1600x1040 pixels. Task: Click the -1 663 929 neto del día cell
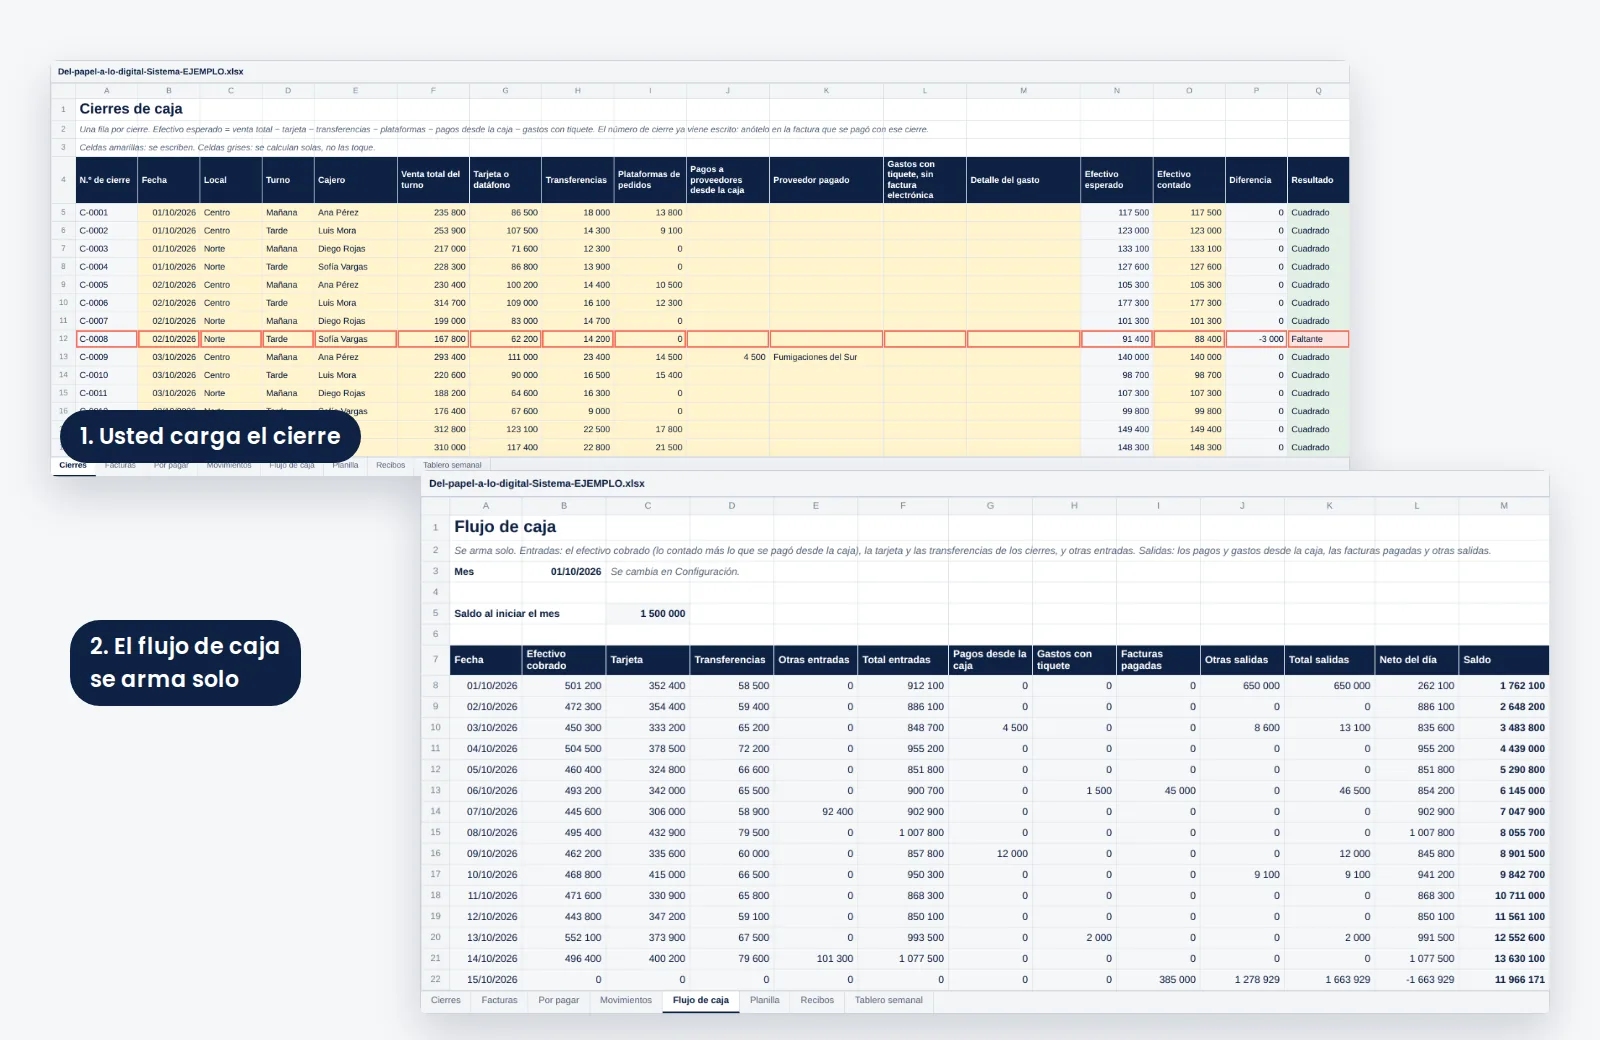point(1416,979)
